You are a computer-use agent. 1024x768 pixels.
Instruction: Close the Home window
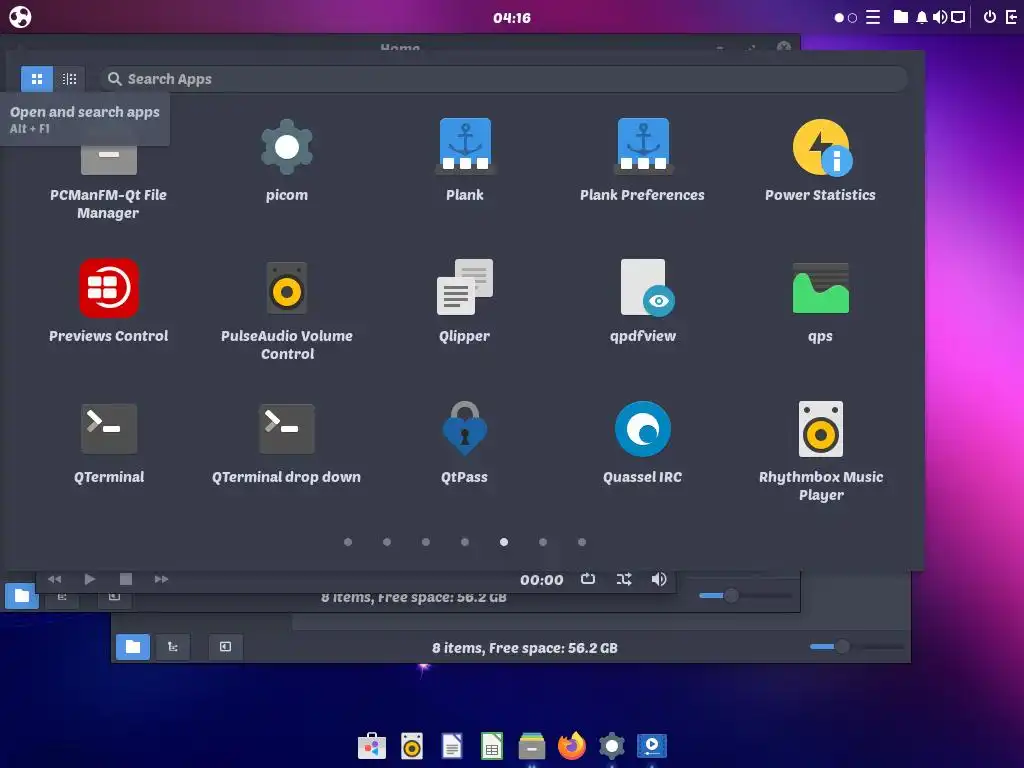tap(784, 47)
